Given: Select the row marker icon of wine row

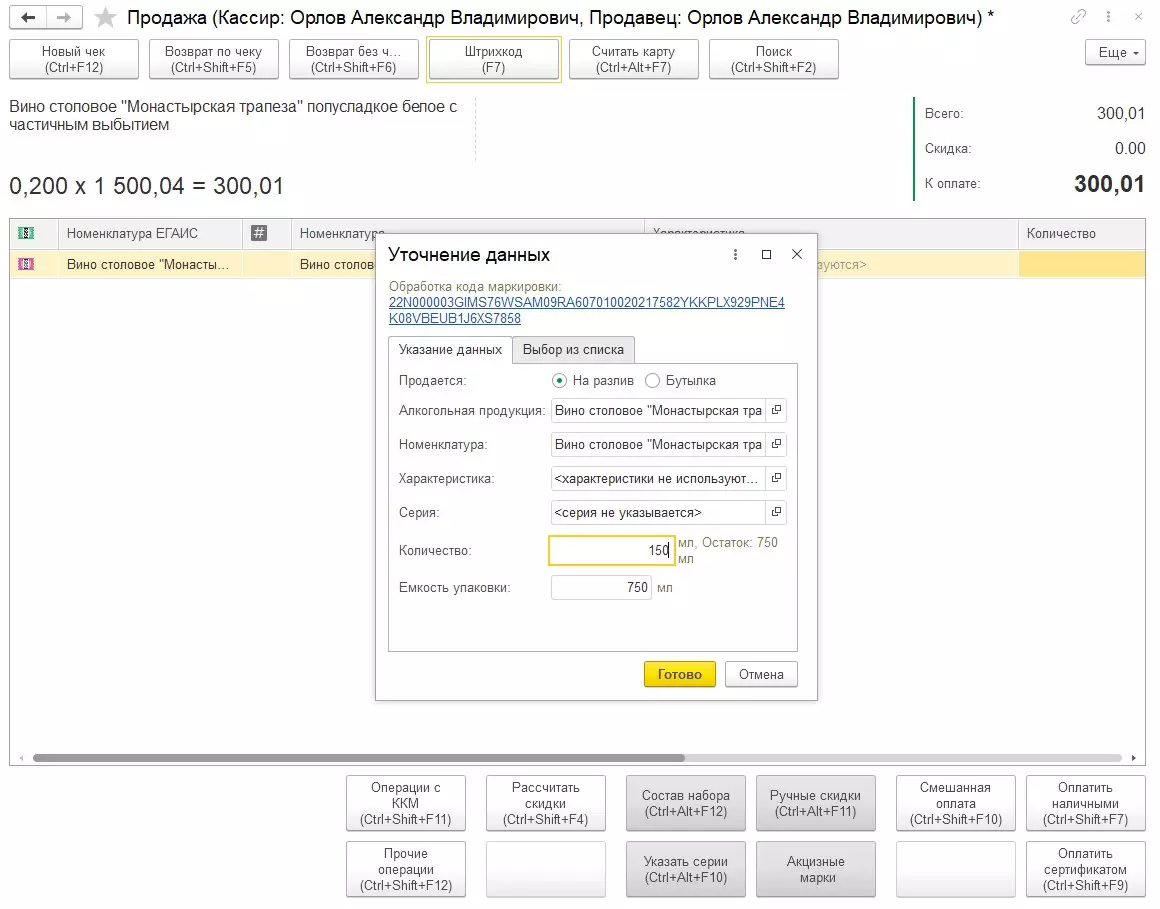Looking at the screenshot, I should (x=26, y=264).
